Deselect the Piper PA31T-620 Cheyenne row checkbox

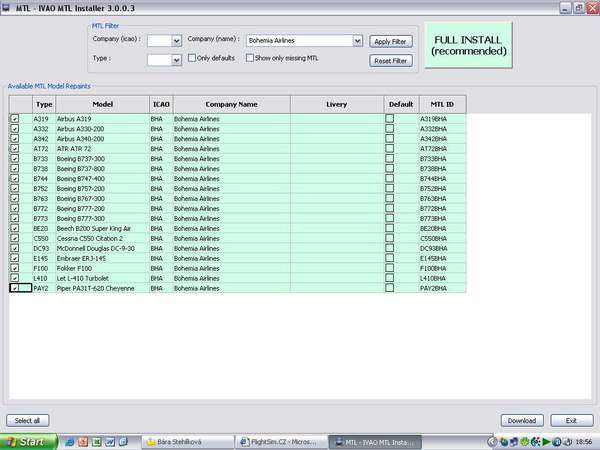pyautogui.click(x=14, y=288)
